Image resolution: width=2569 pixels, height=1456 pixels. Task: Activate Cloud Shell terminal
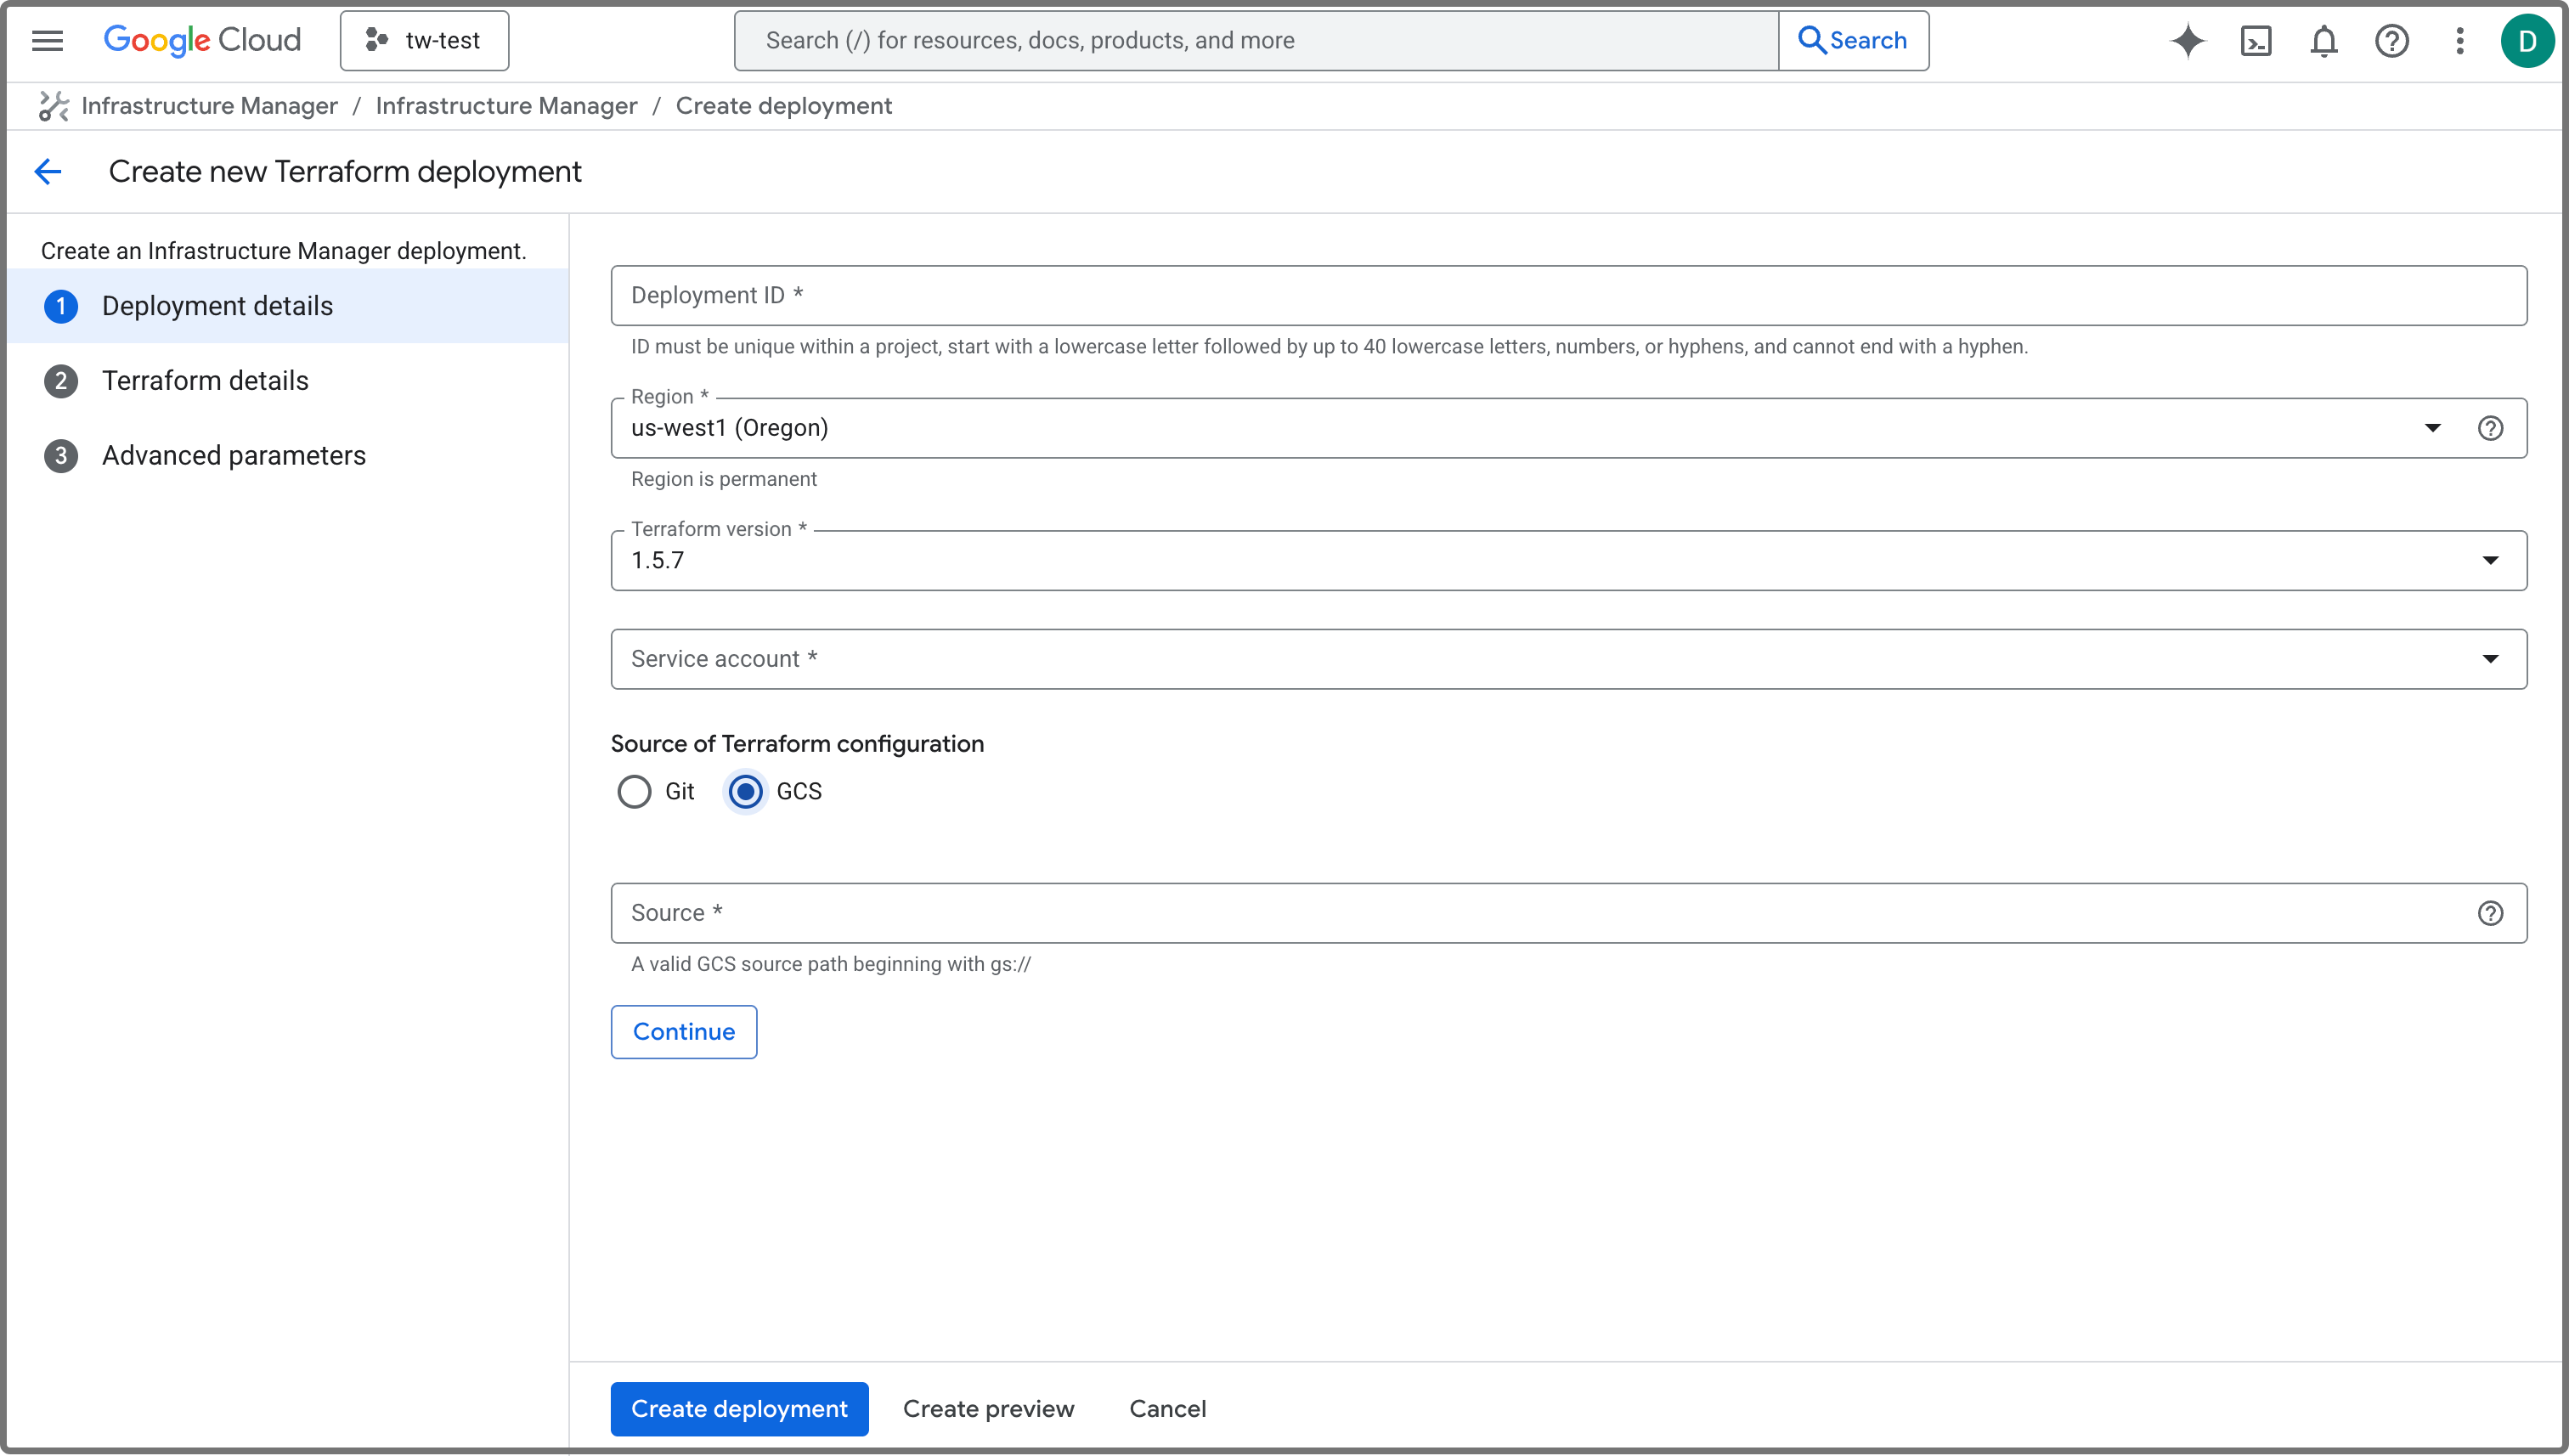tap(2256, 40)
